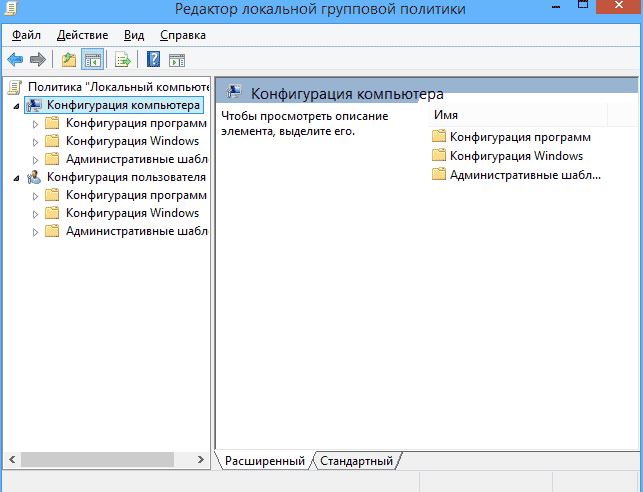Click the Конфигурация Windows folder icon in the right list
The image size is (643, 492).
pyautogui.click(x=439, y=155)
